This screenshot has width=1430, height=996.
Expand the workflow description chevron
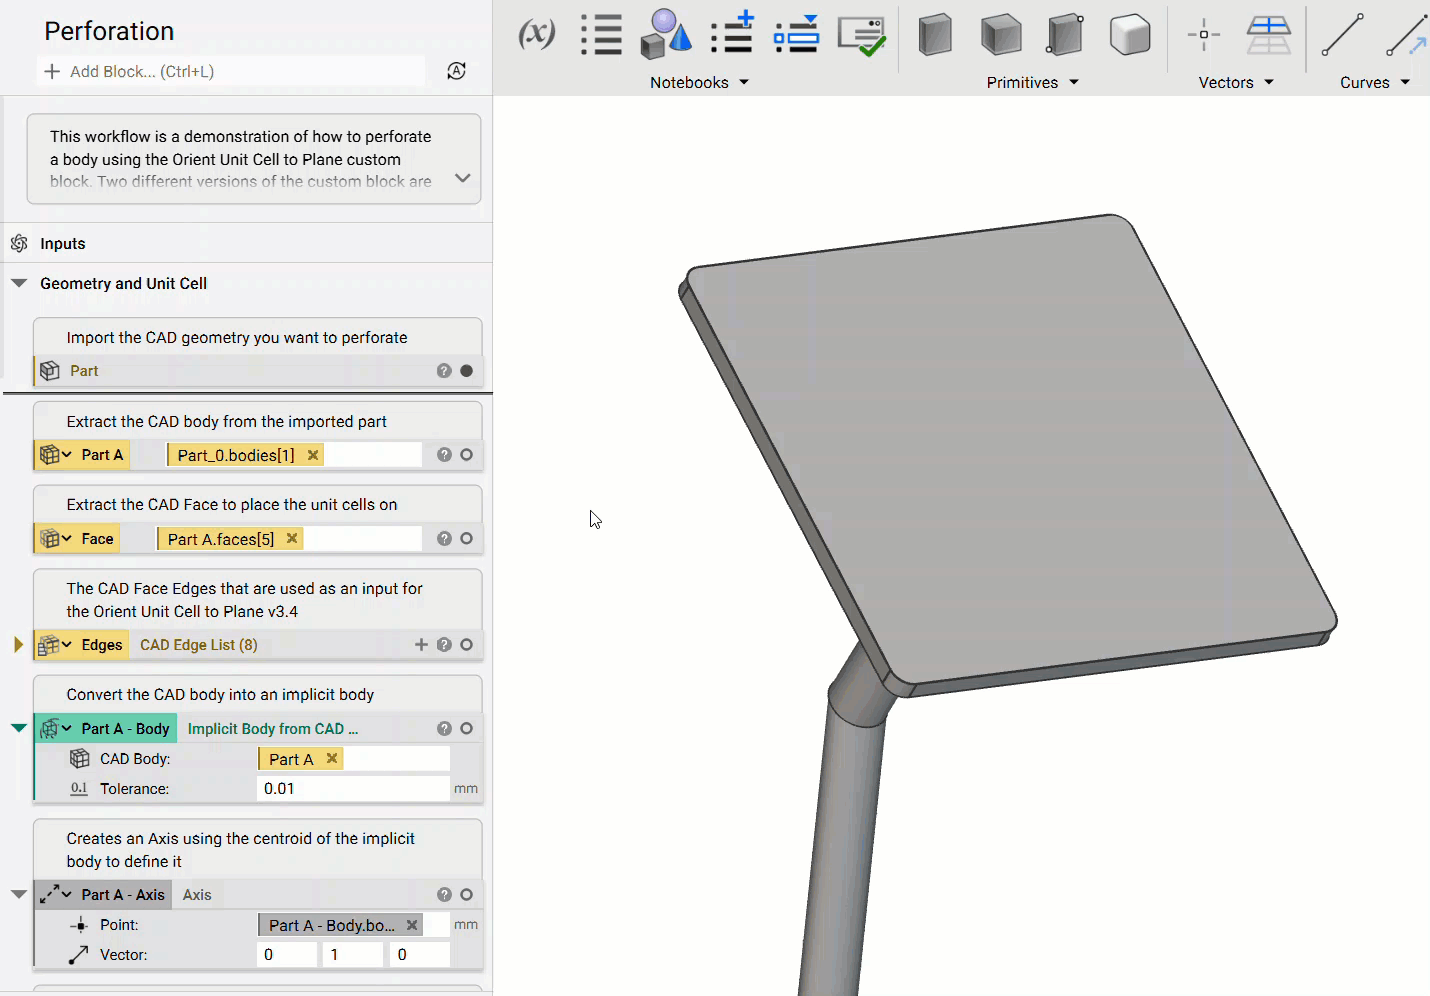(x=462, y=178)
